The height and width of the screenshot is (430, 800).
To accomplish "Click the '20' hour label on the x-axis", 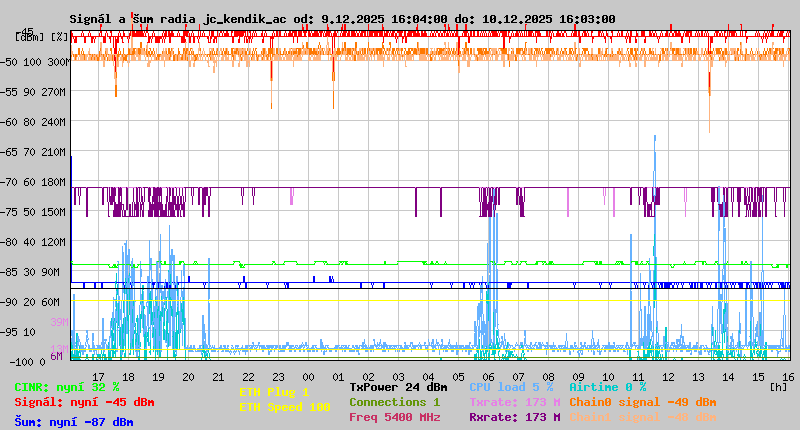I will pos(188,377).
